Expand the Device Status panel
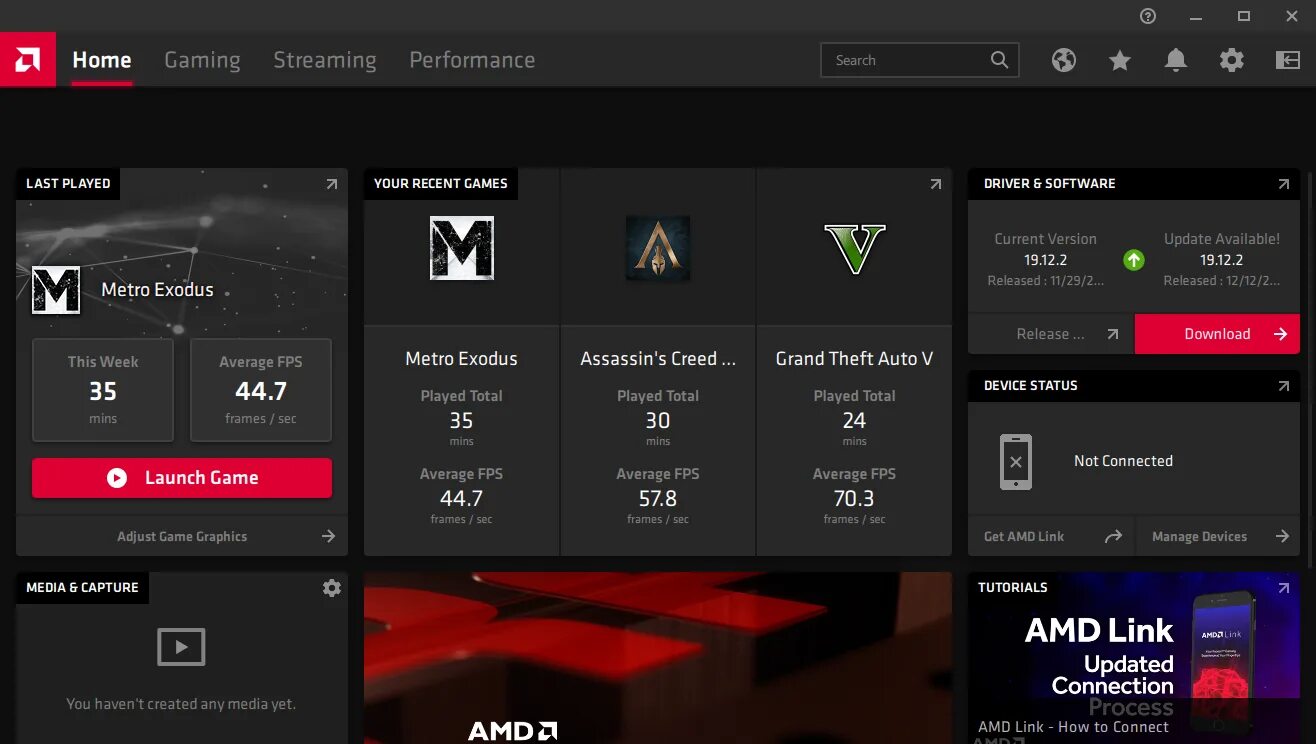 [1283, 386]
